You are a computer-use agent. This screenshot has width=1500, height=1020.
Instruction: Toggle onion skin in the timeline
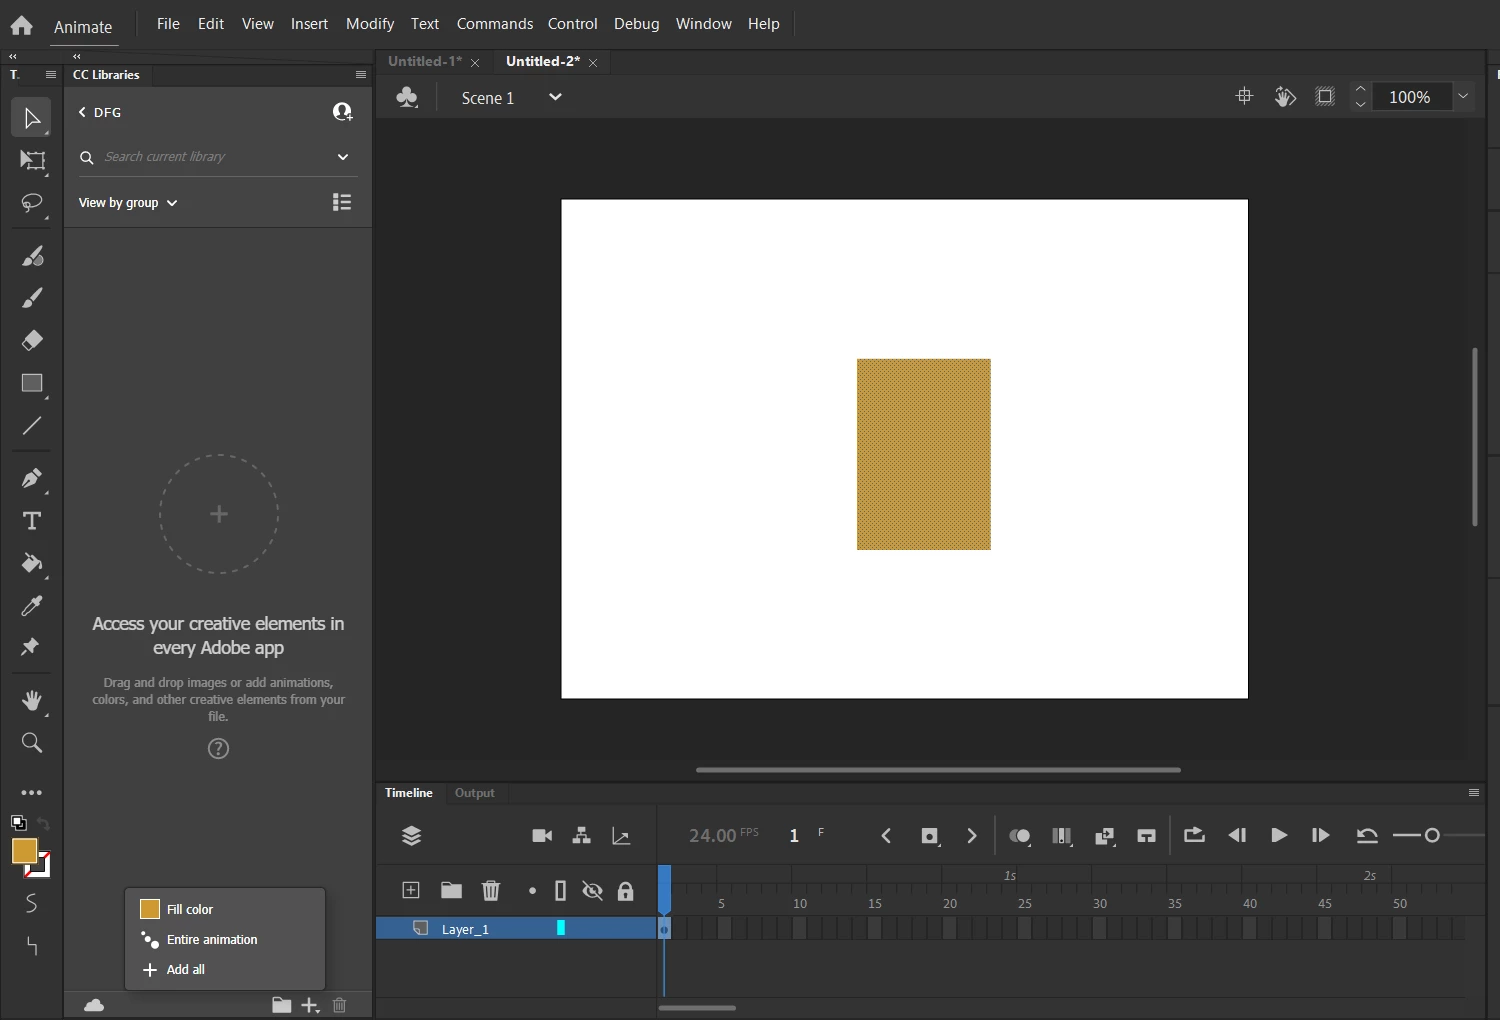1019,836
